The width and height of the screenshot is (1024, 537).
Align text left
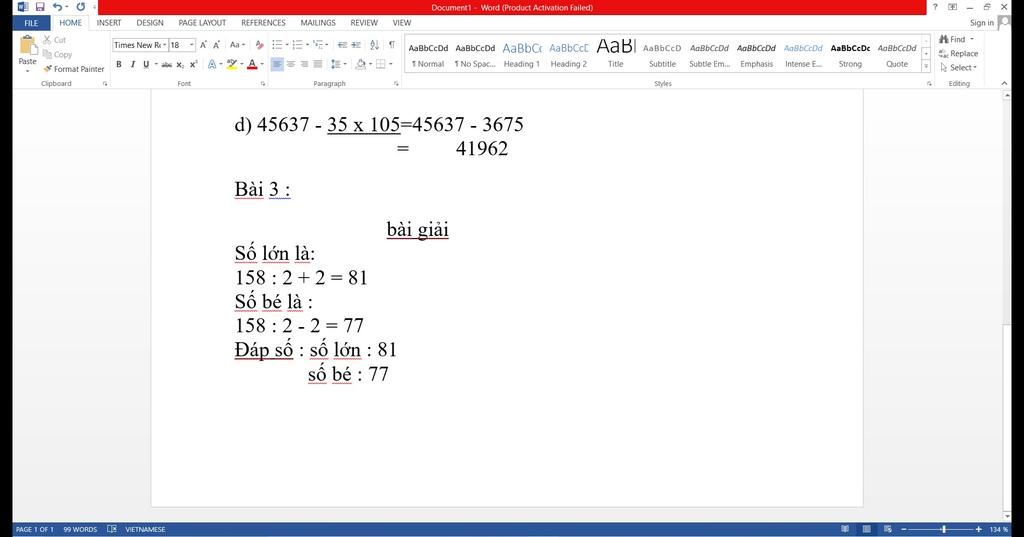click(x=277, y=64)
